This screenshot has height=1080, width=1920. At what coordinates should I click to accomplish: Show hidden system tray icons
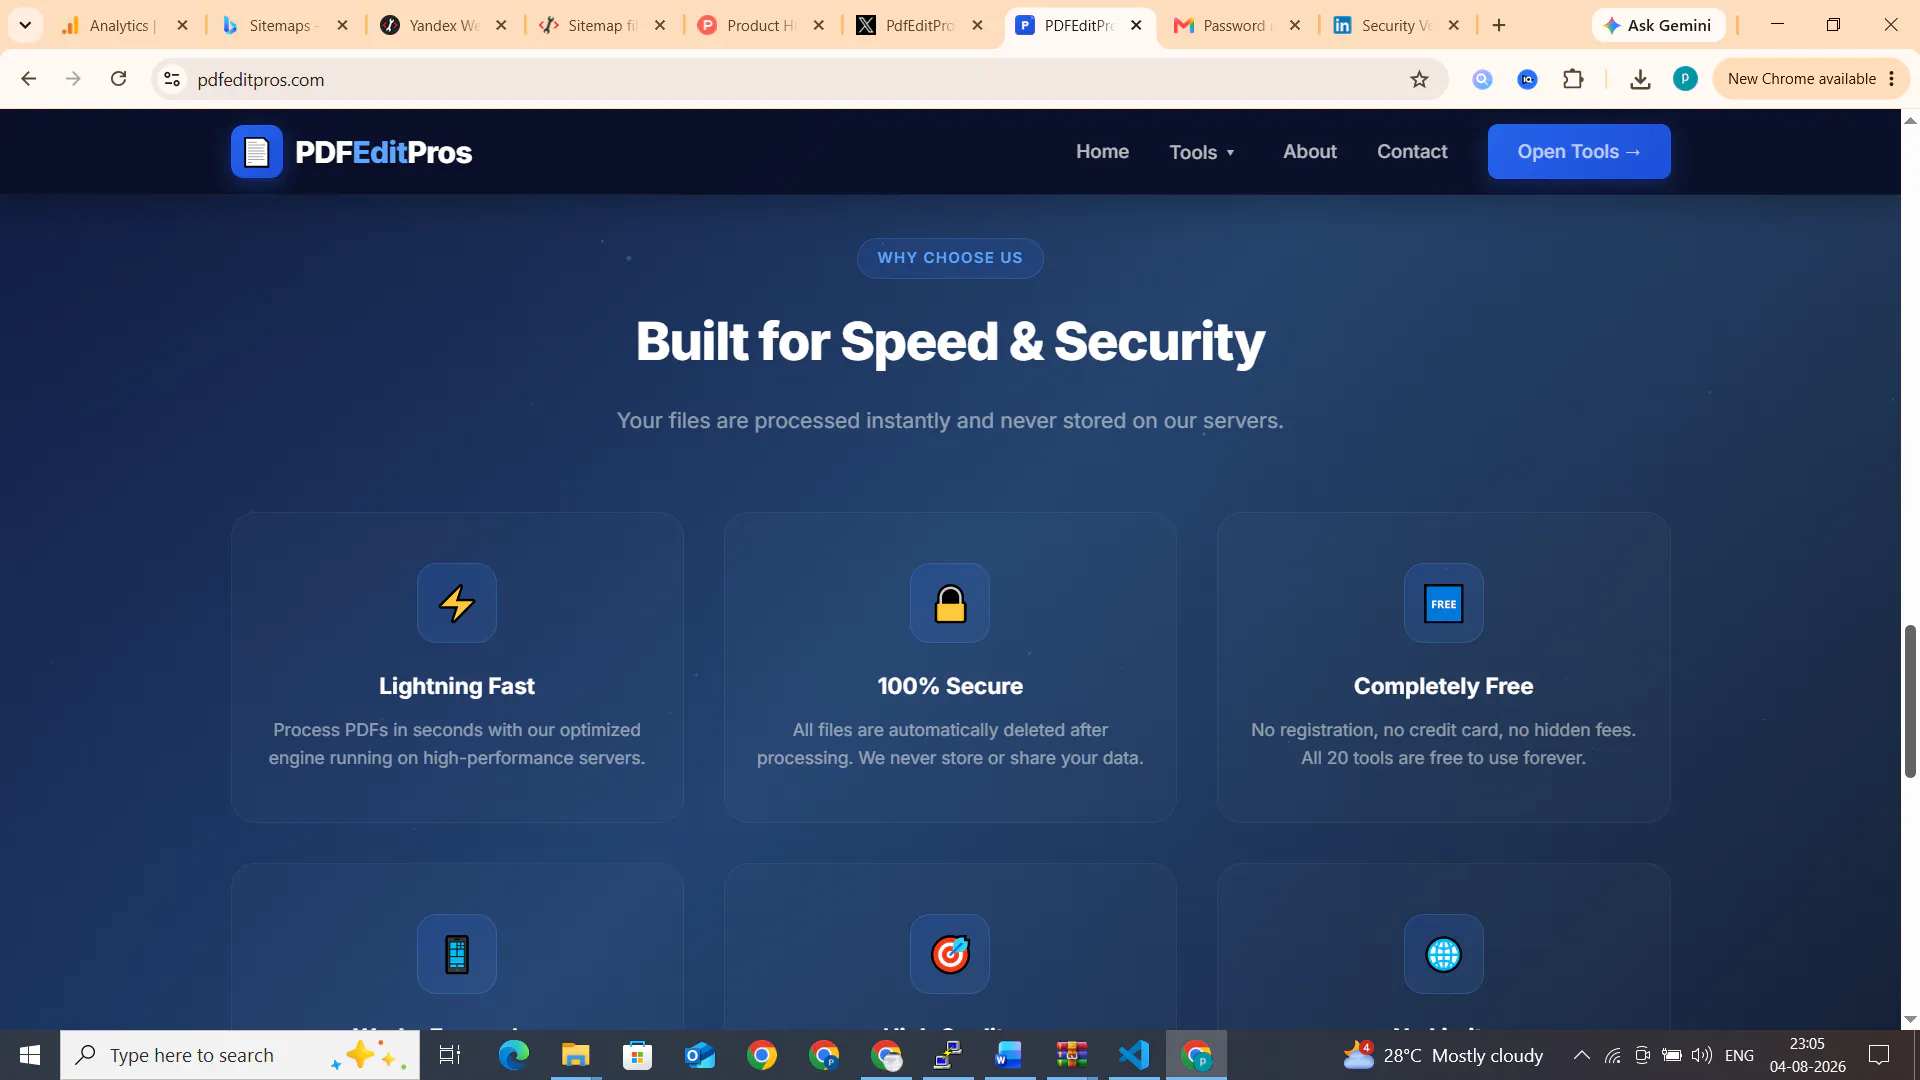tap(1581, 1055)
